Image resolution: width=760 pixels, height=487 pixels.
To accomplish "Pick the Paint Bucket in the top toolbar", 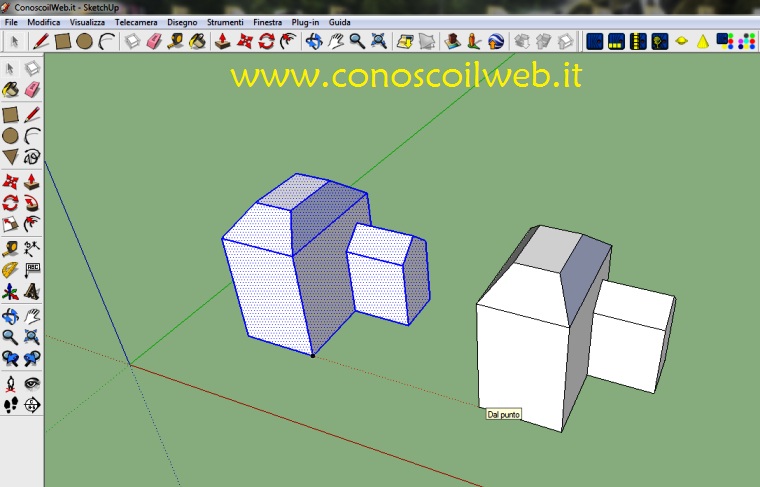I will 197,42.
